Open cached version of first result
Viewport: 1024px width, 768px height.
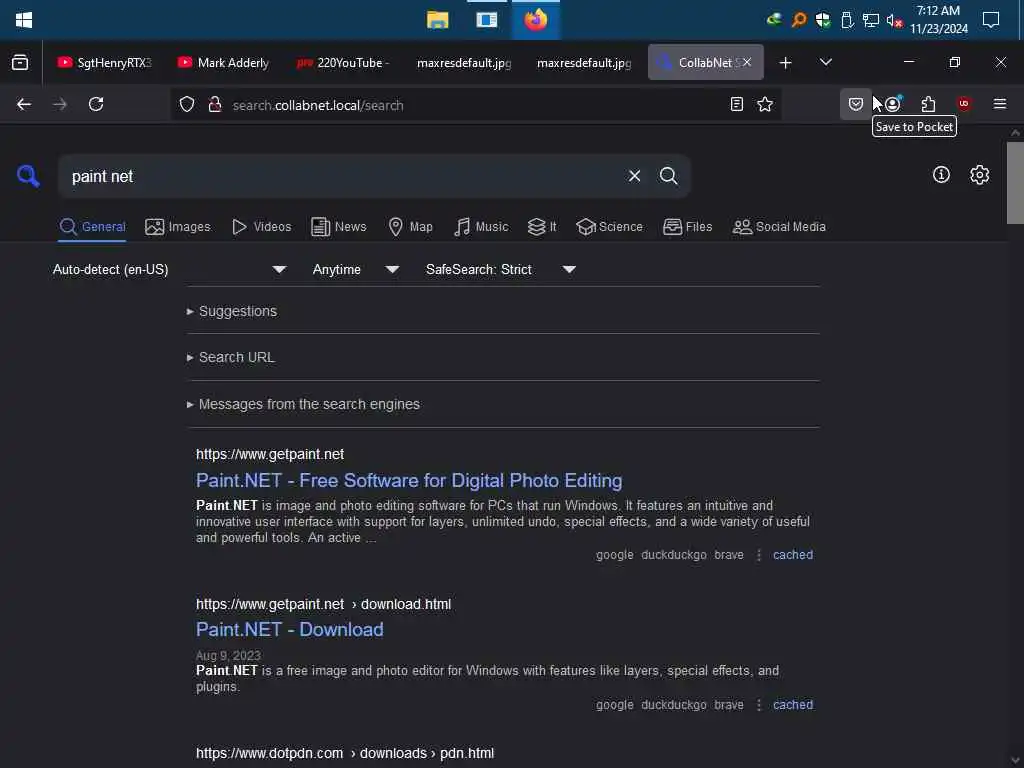point(793,555)
